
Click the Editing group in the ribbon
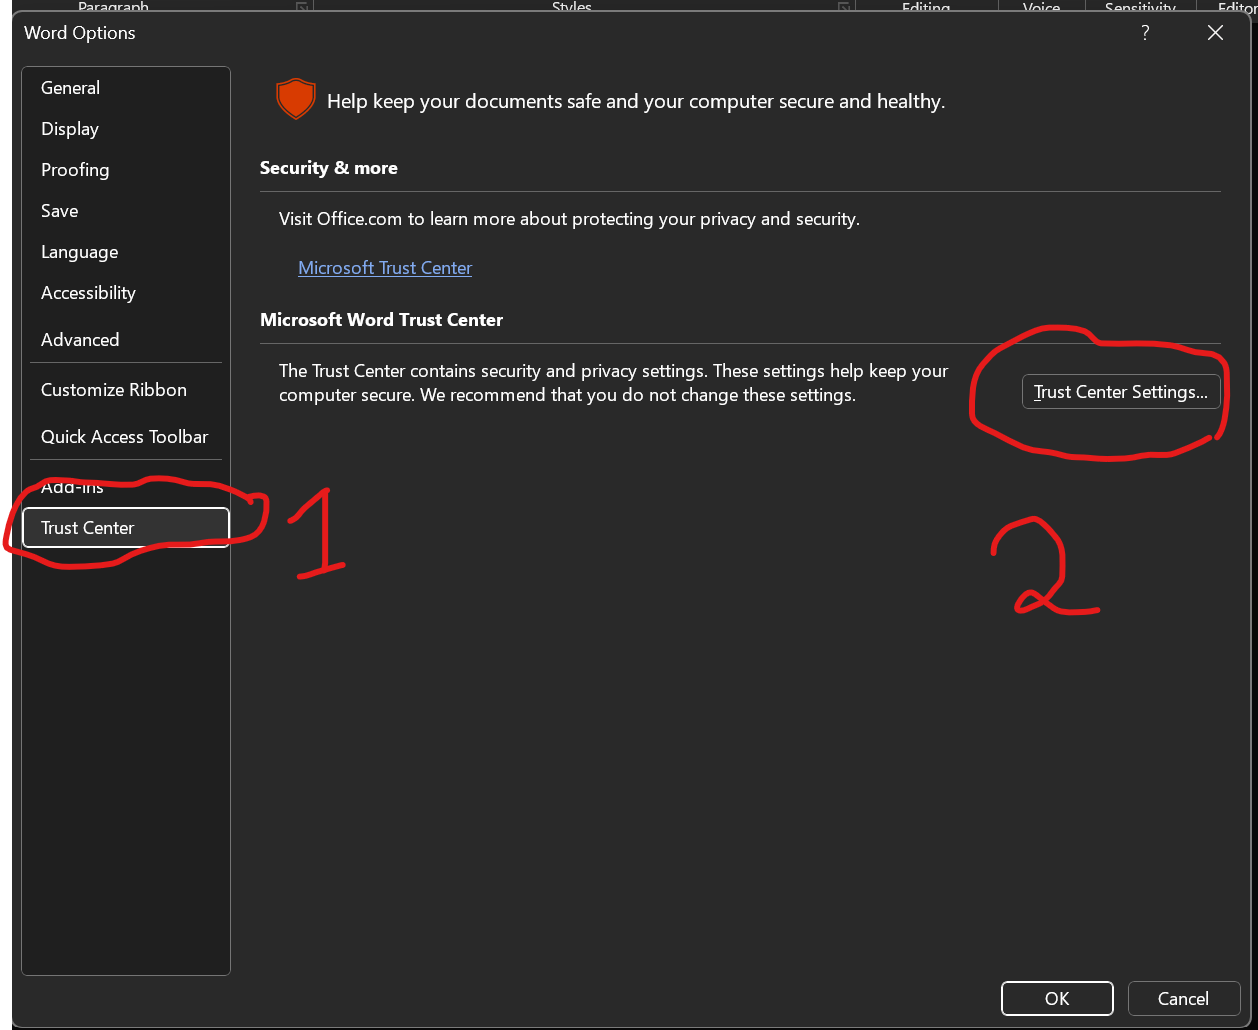(925, 7)
